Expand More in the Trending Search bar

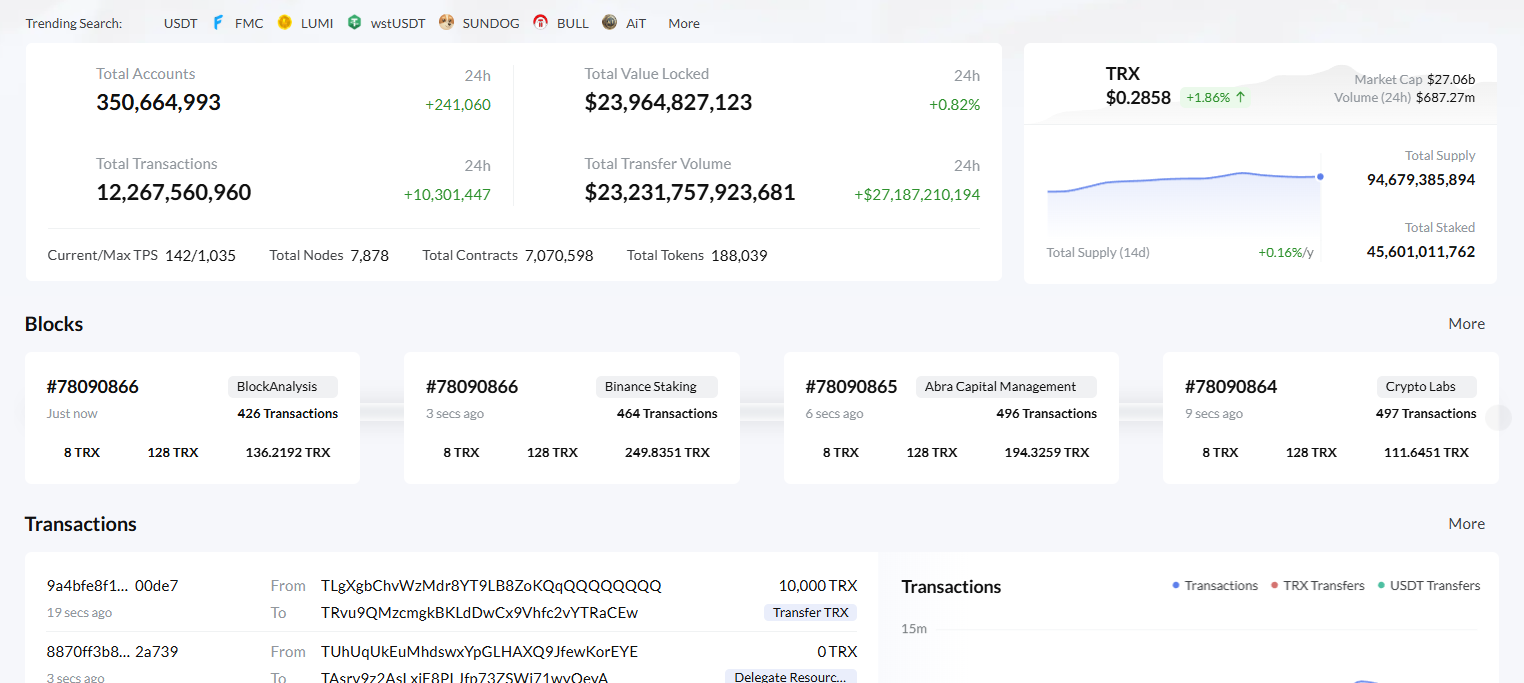pyautogui.click(x=684, y=23)
